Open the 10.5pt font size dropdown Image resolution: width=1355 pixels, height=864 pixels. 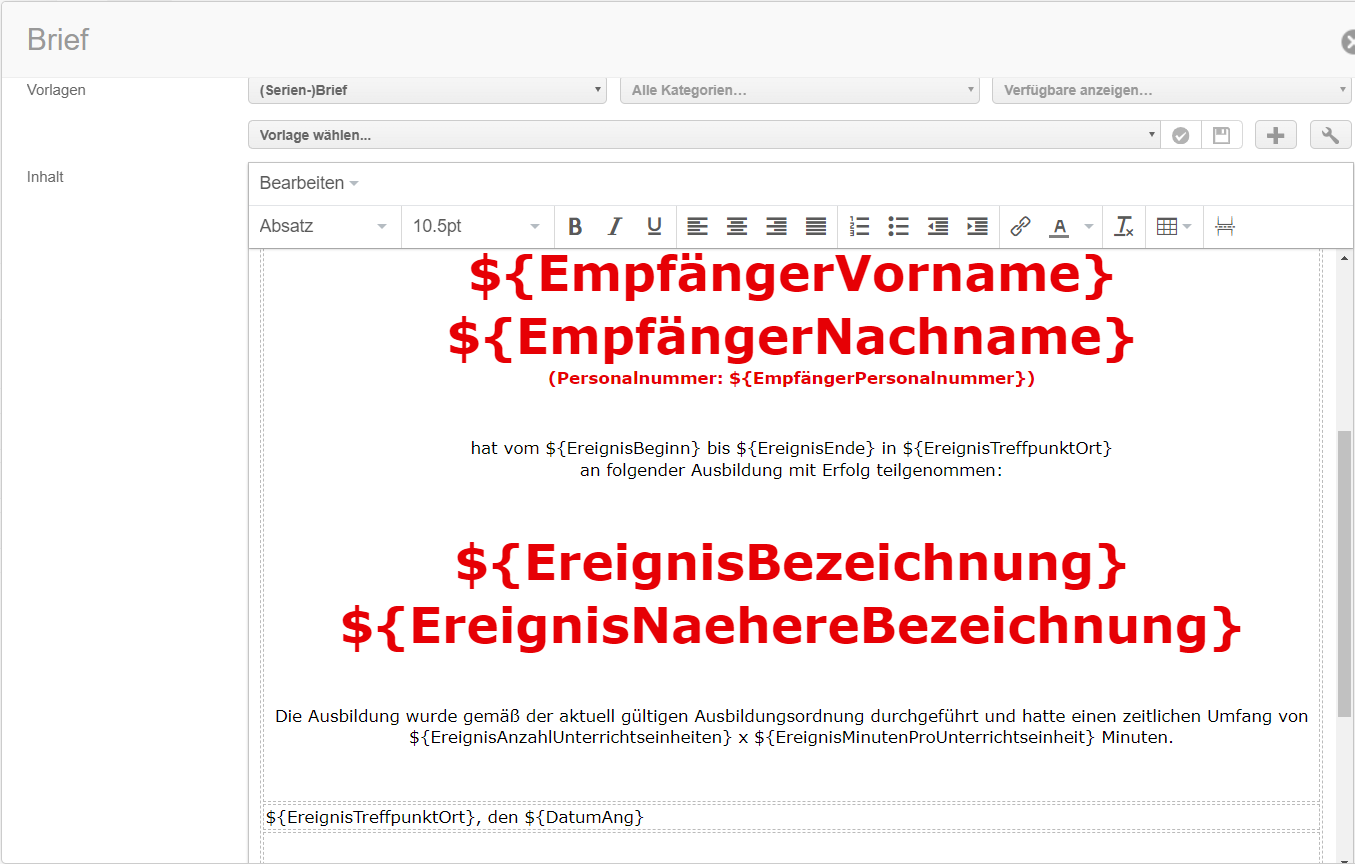[476, 227]
